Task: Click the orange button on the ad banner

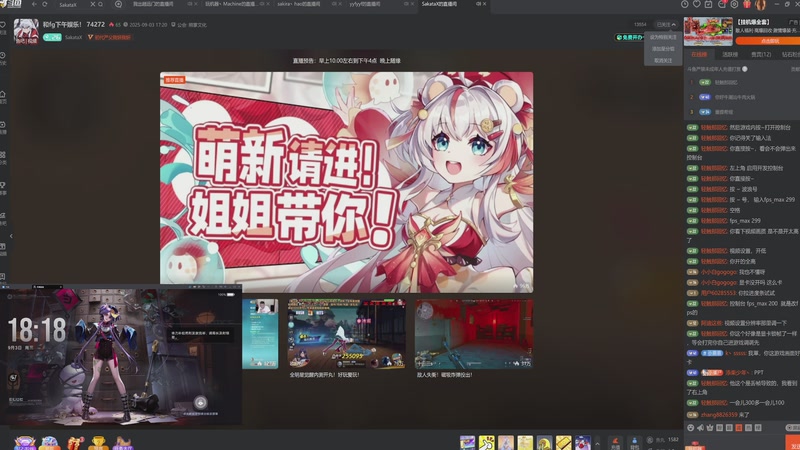Action: point(769,41)
